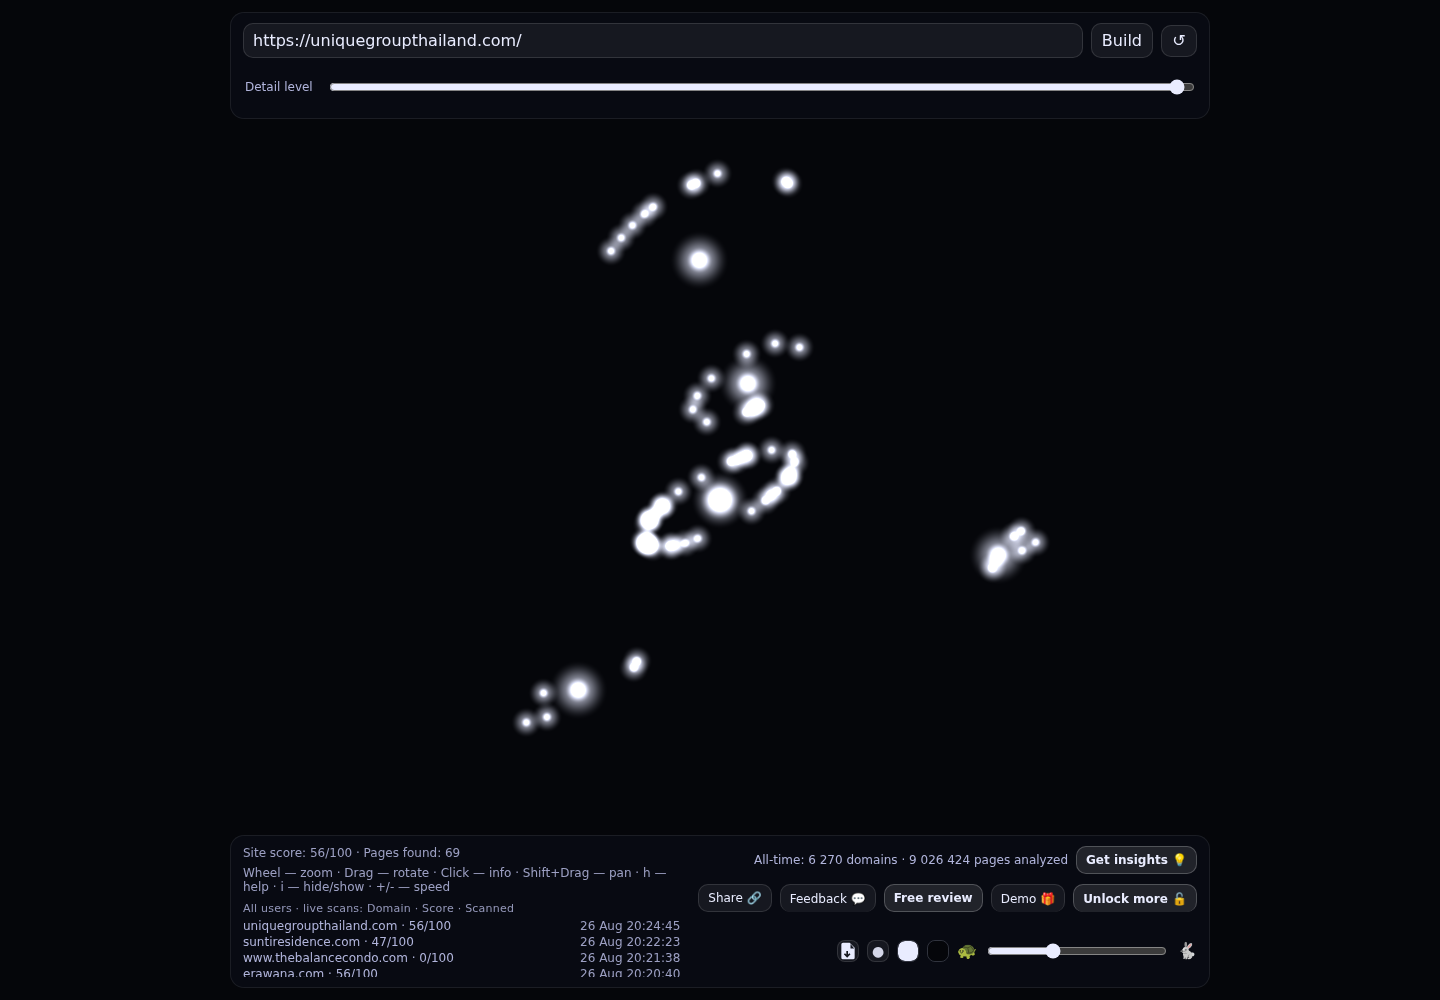Select the white color swatch
Viewport: 1440px width, 1000px height.
(x=908, y=951)
